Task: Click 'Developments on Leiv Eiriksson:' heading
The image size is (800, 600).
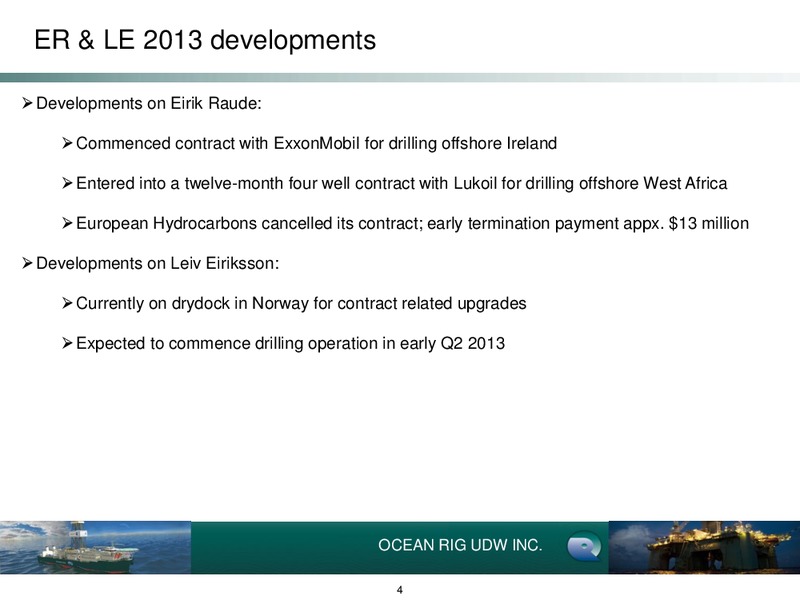Action: click(158, 263)
